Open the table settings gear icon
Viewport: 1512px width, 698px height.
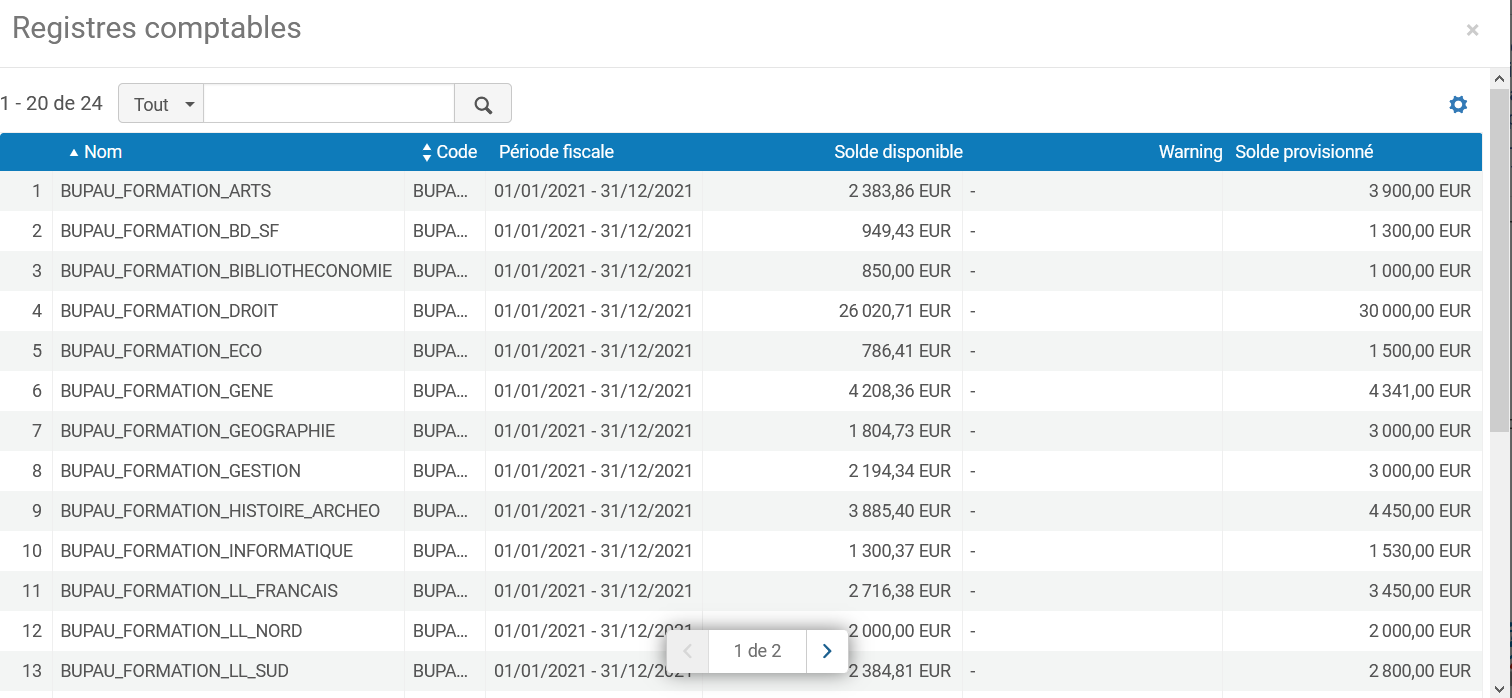(x=1458, y=104)
